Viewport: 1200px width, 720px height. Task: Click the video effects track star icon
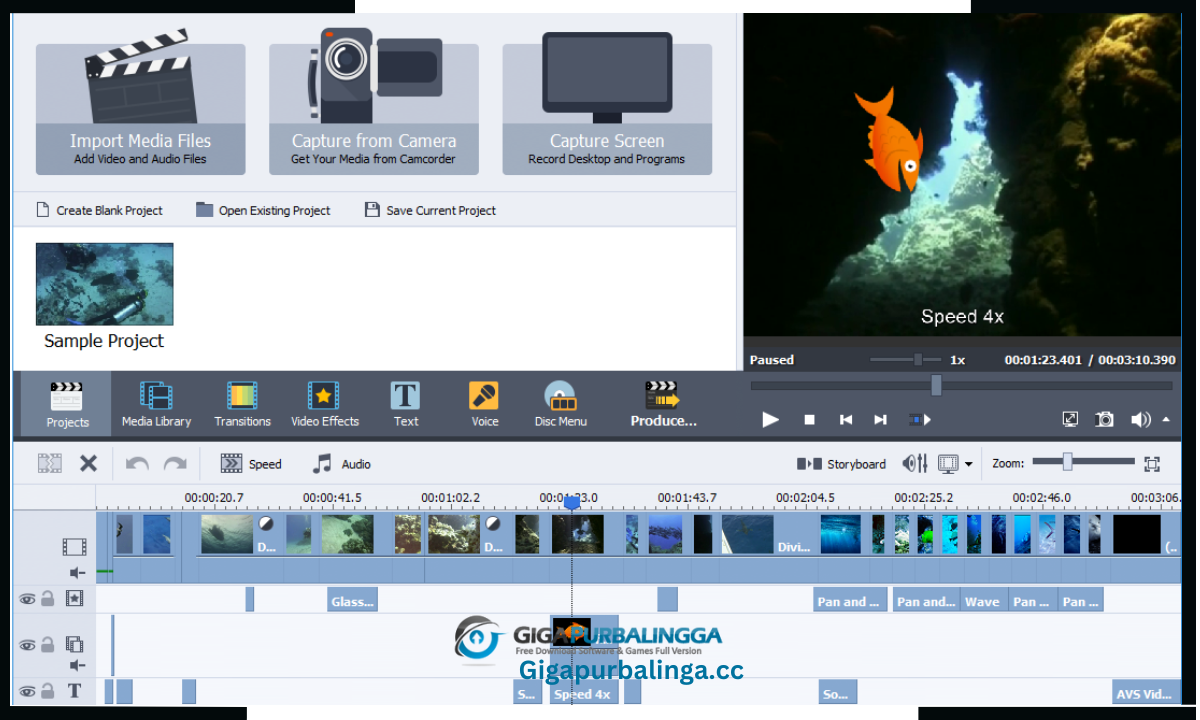74,598
